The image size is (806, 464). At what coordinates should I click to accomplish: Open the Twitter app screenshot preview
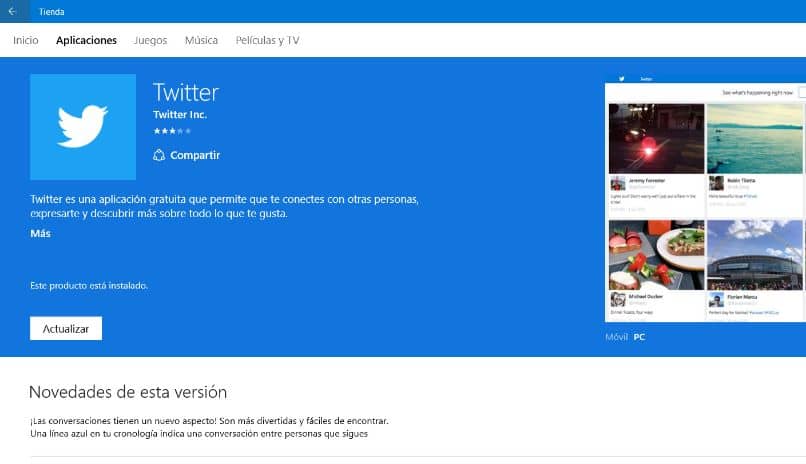705,198
